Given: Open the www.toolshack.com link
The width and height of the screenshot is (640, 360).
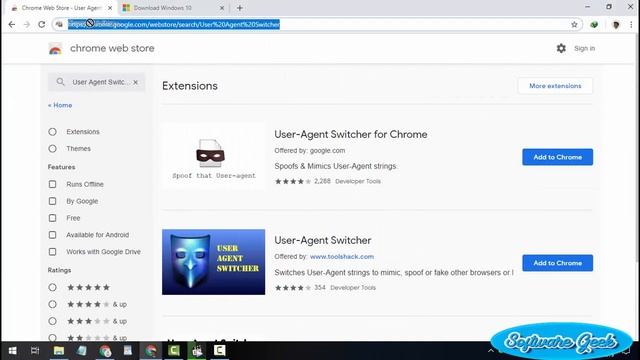Looking at the screenshot, I should 342,257.
